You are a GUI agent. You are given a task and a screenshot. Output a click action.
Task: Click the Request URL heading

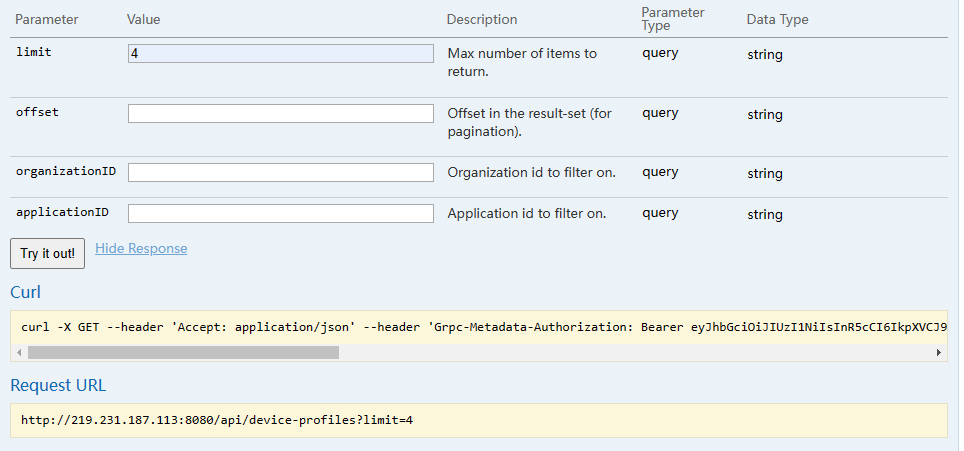click(x=58, y=385)
